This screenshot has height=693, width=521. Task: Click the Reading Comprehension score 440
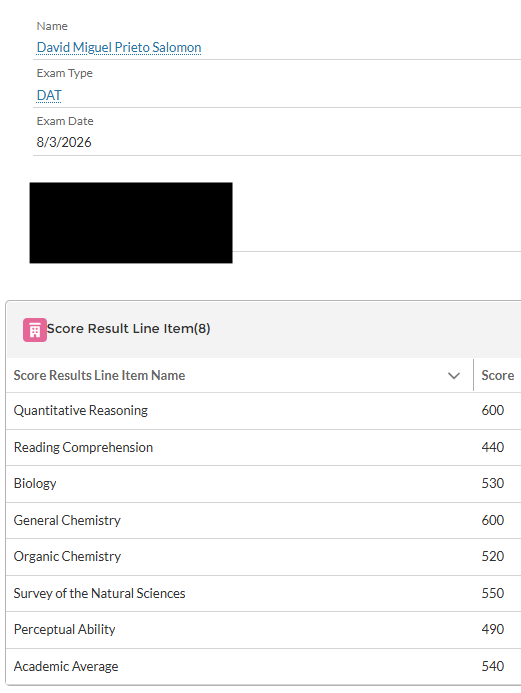tap(493, 447)
